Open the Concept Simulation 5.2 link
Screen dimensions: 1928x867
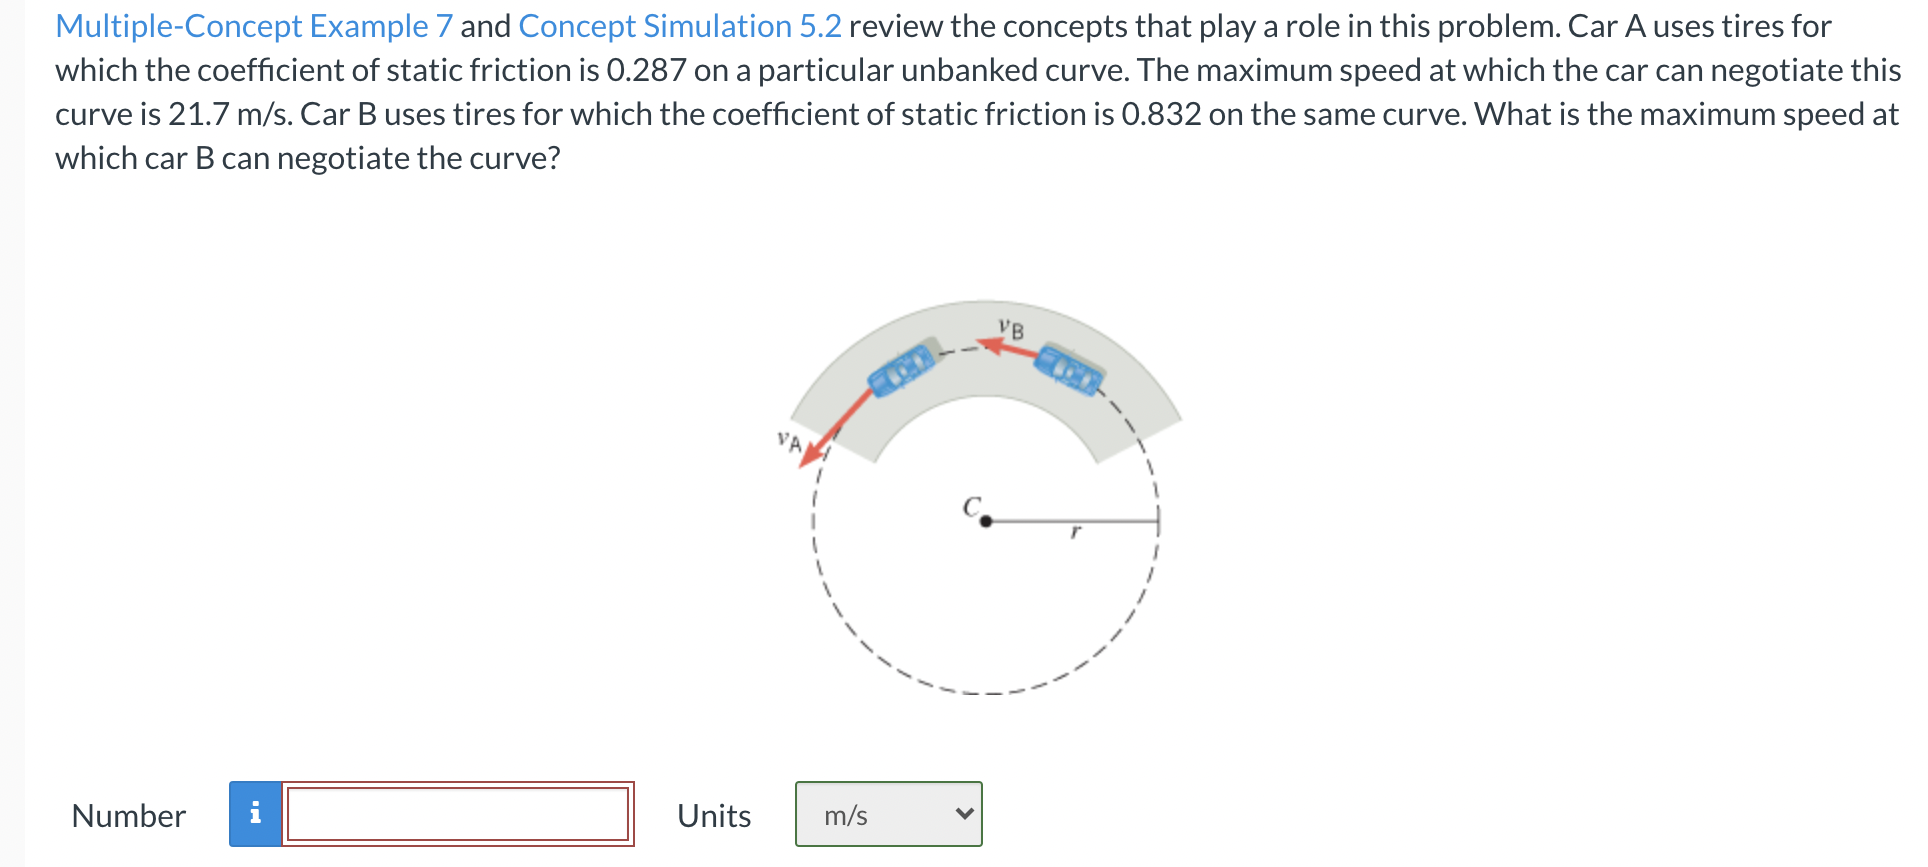(679, 25)
